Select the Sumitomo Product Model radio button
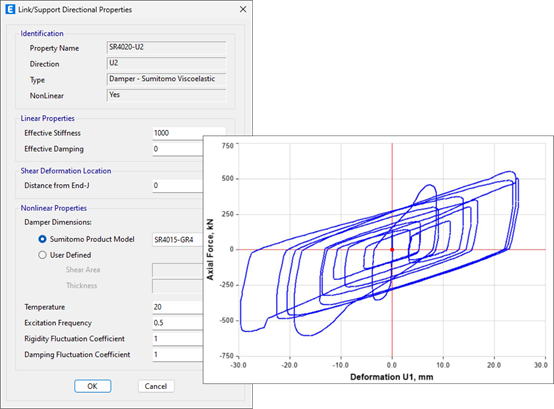Viewport: 554px width, 409px height. point(42,239)
